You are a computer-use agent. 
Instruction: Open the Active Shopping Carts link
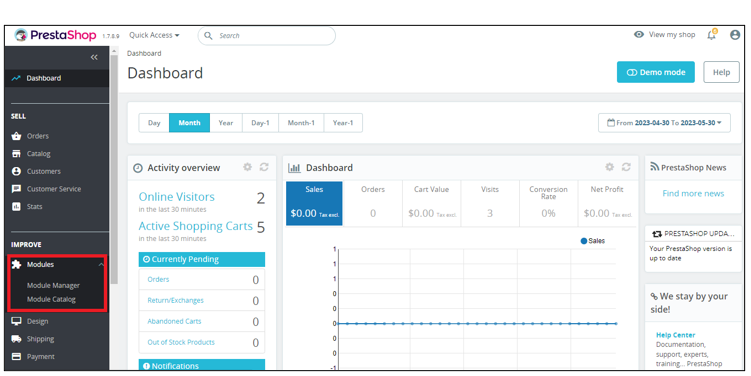click(195, 226)
